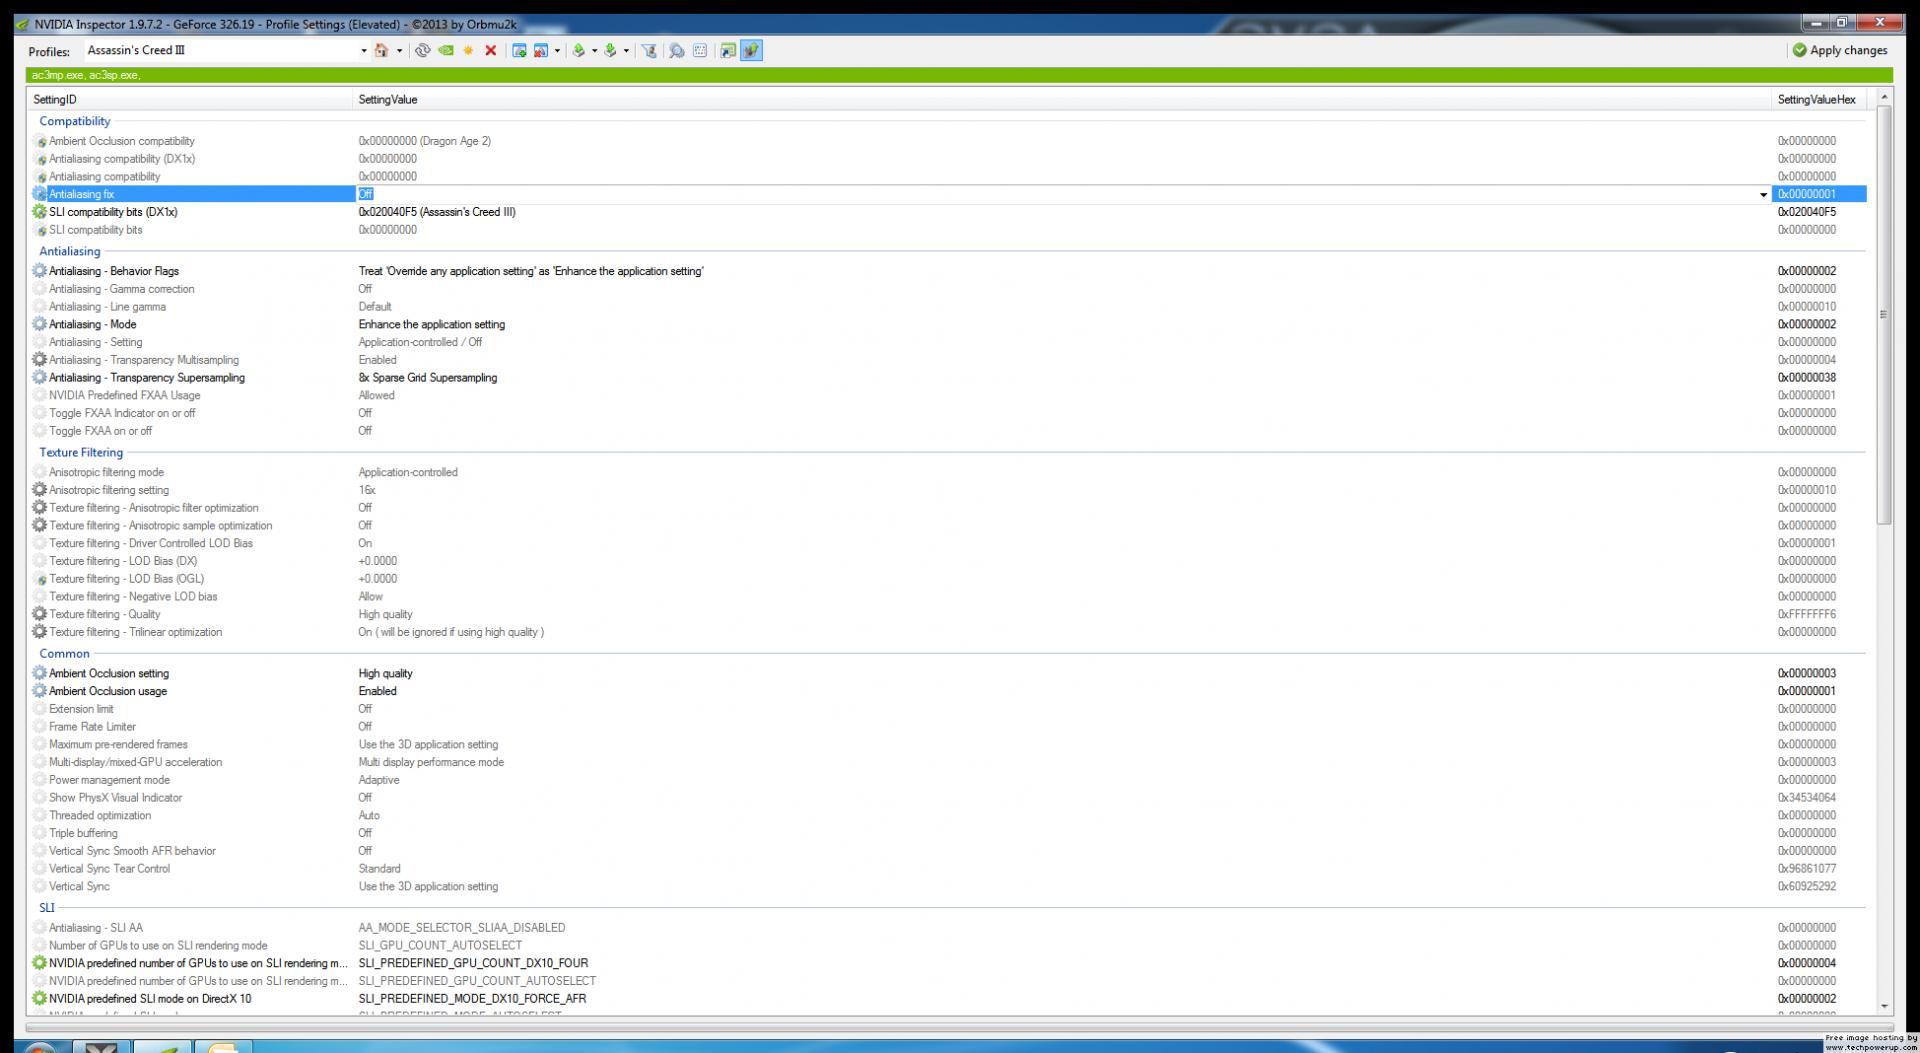The image size is (1920, 1053).
Task: Select the NVIDIA Predefined FXAA Usage row
Action: click(947, 395)
